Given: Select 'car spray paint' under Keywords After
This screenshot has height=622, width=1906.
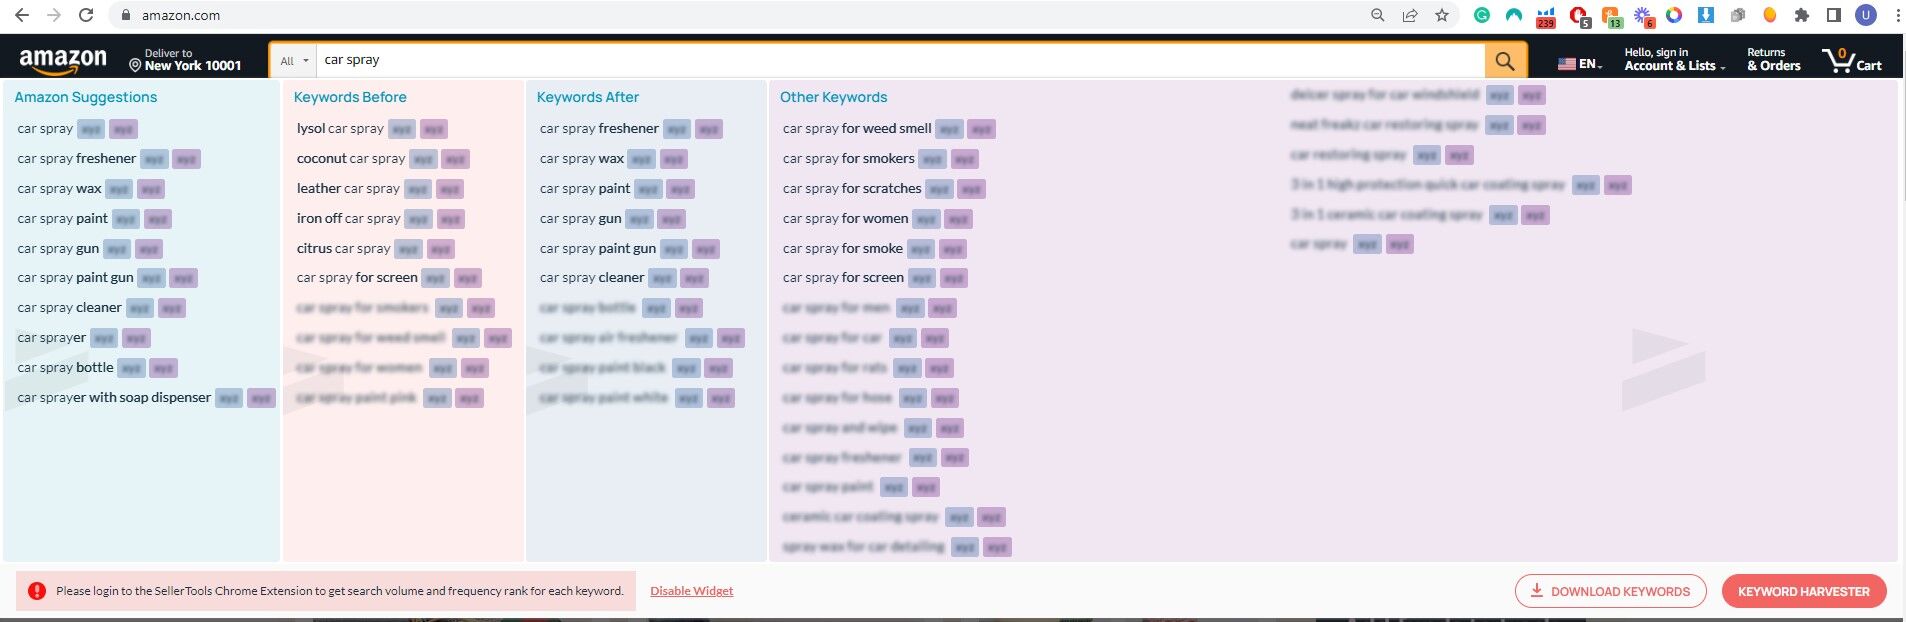Looking at the screenshot, I should pyautogui.click(x=585, y=188).
